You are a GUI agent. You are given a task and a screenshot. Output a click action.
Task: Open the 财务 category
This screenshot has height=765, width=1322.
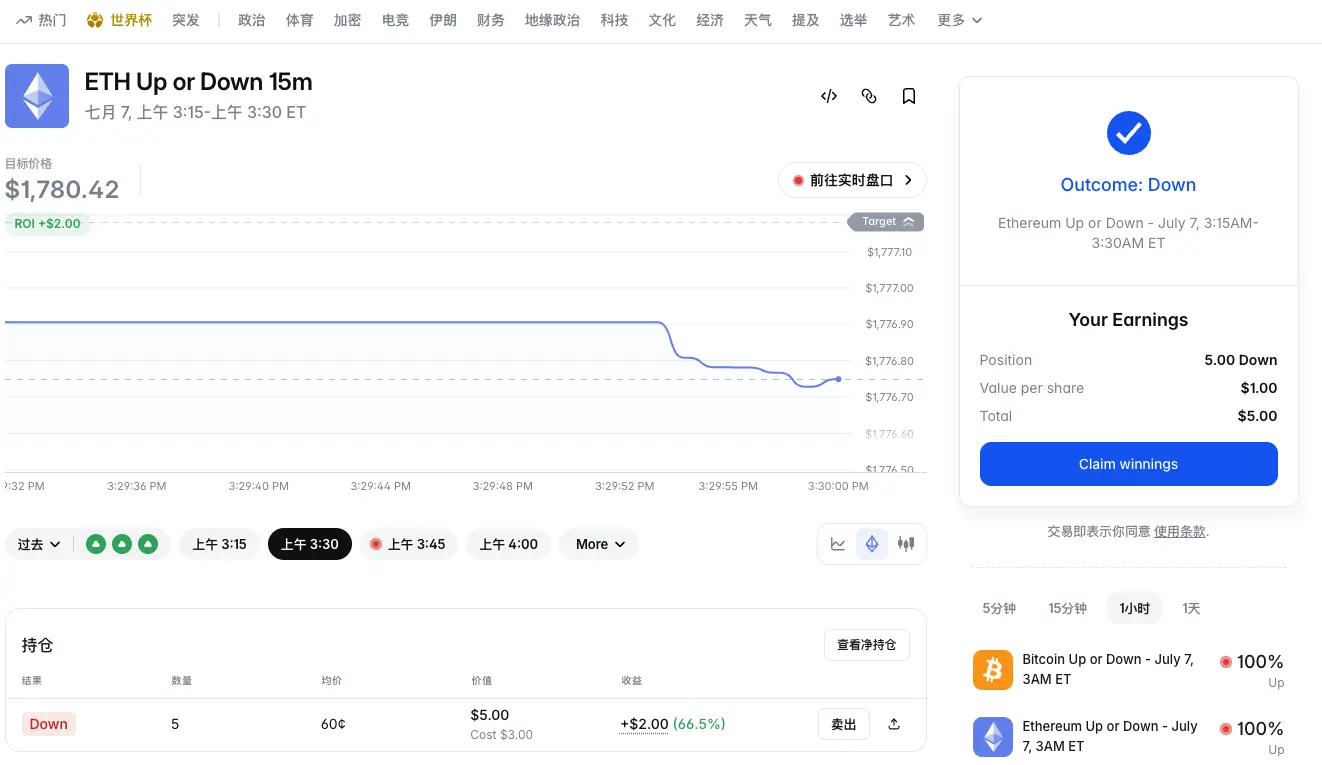pyautogui.click(x=491, y=20)
